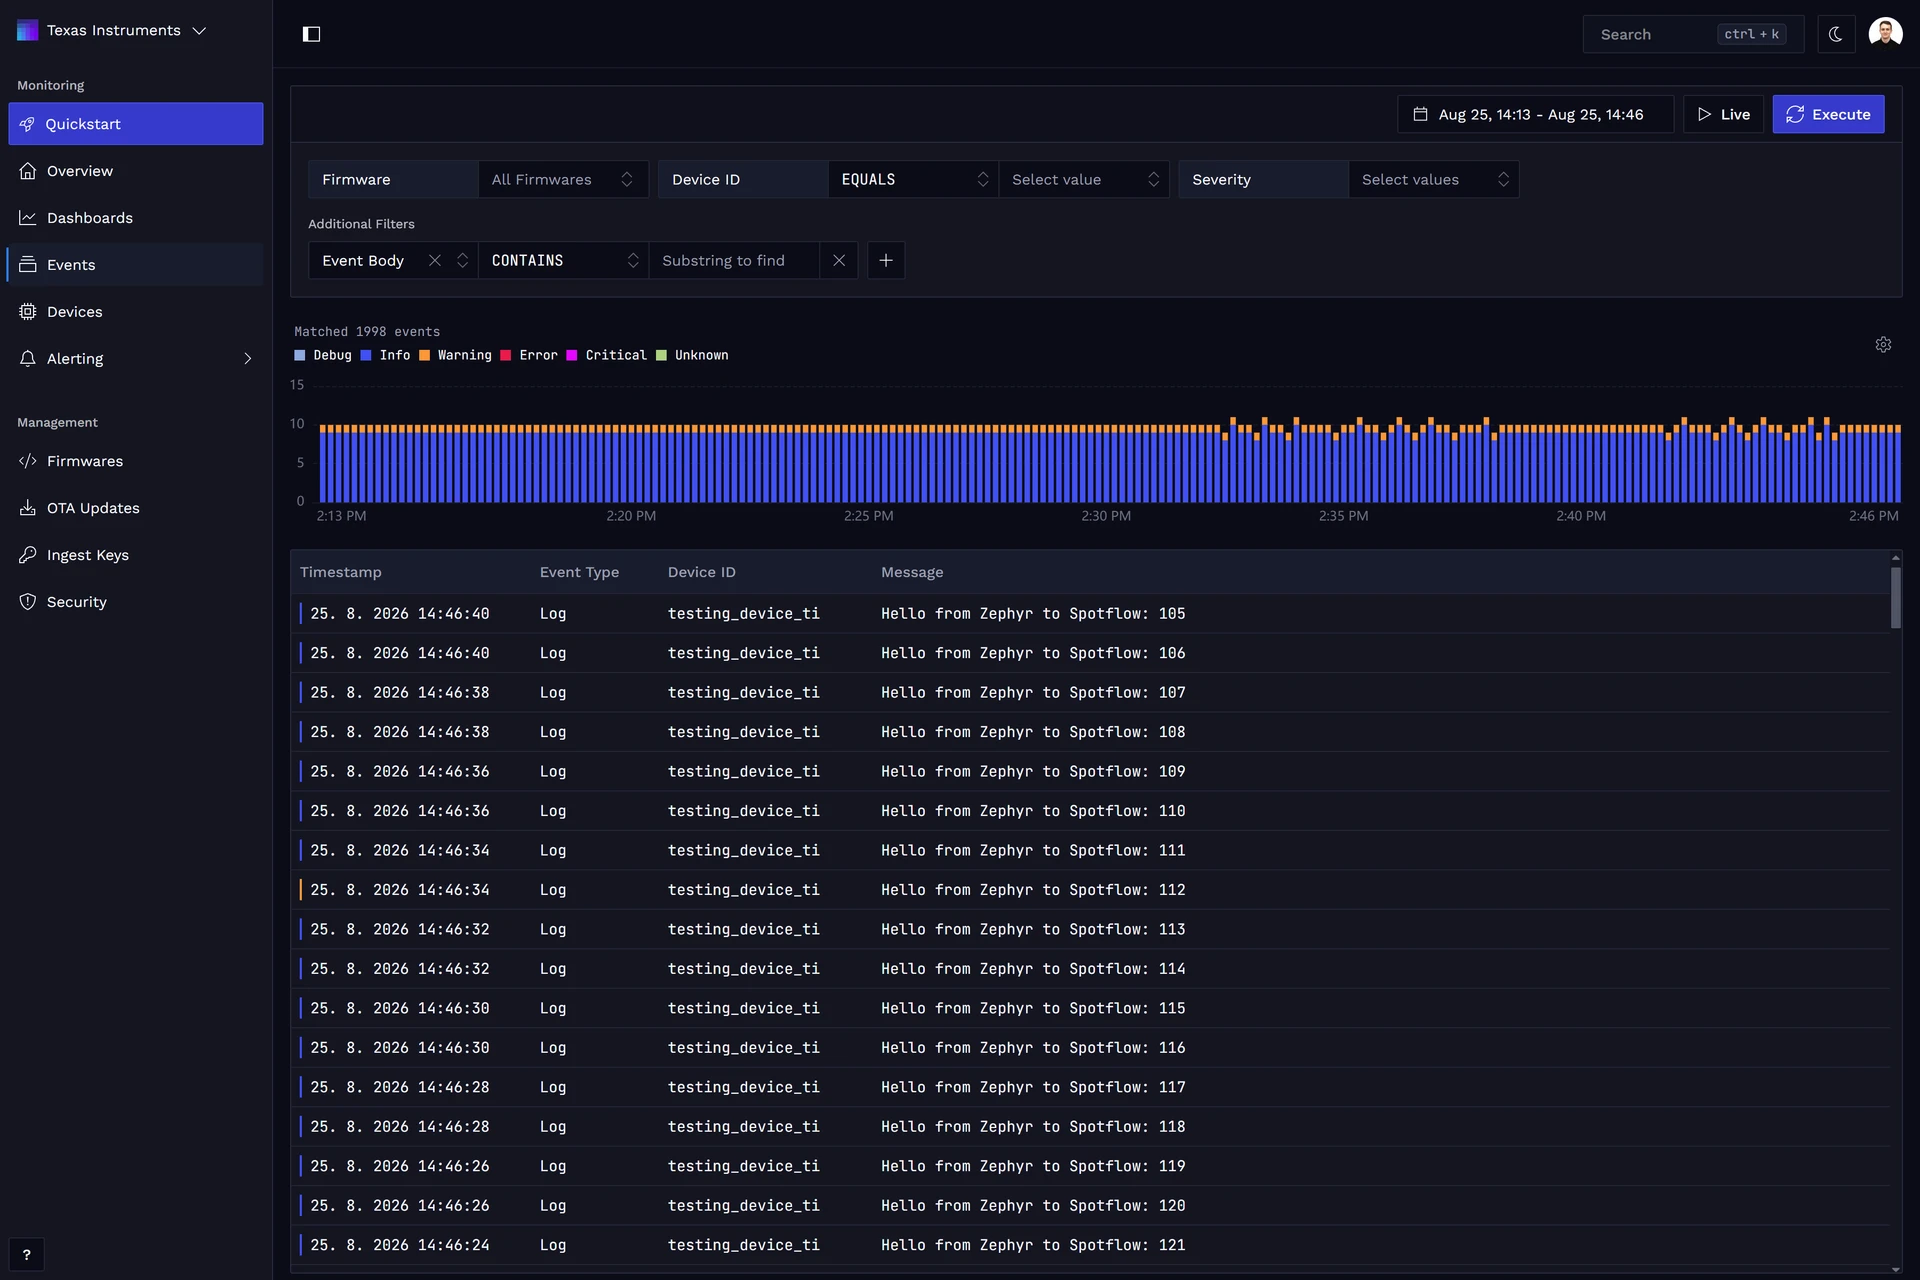Open the Devices page
1920x1280 pixels.
pyautogui.click(x=136, y=312)
